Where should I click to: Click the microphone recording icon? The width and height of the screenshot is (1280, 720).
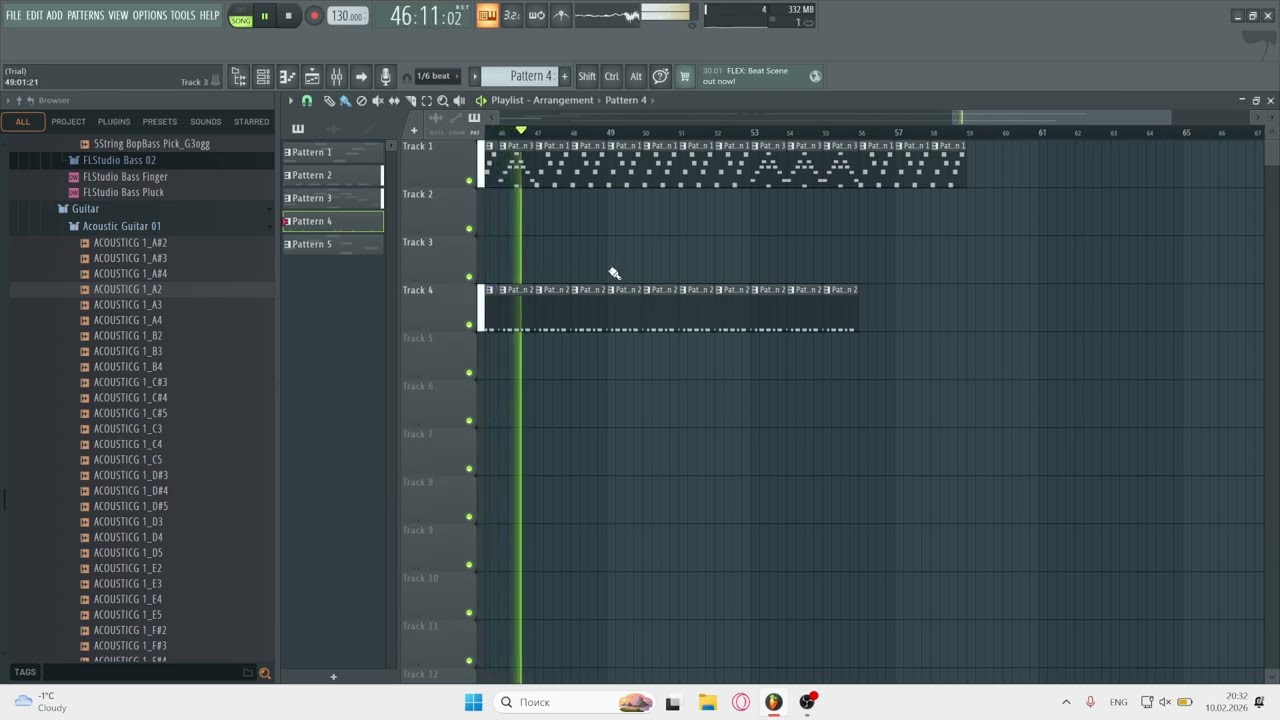pos(385,77)
